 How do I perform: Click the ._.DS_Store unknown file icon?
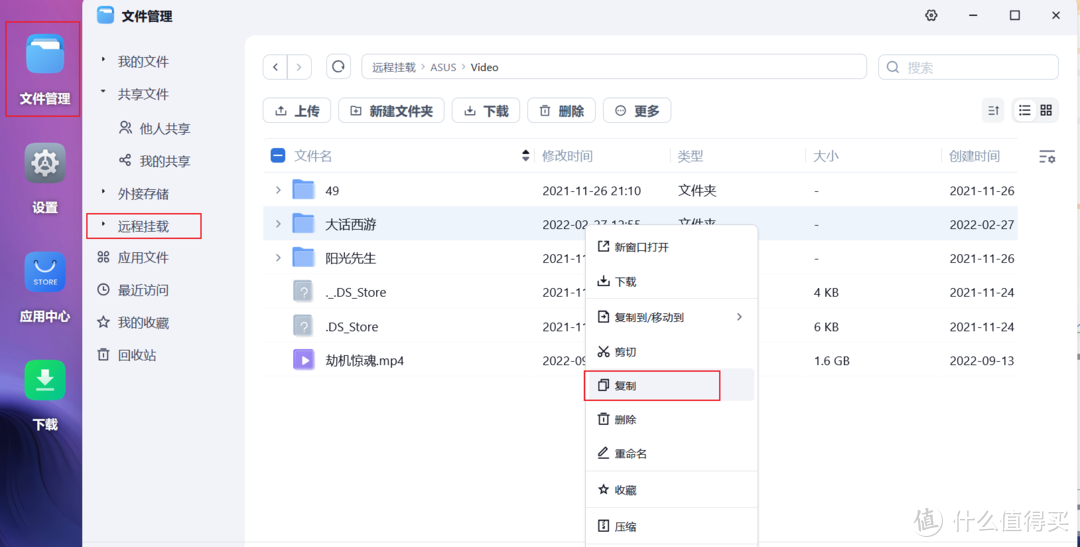point(303,291)
